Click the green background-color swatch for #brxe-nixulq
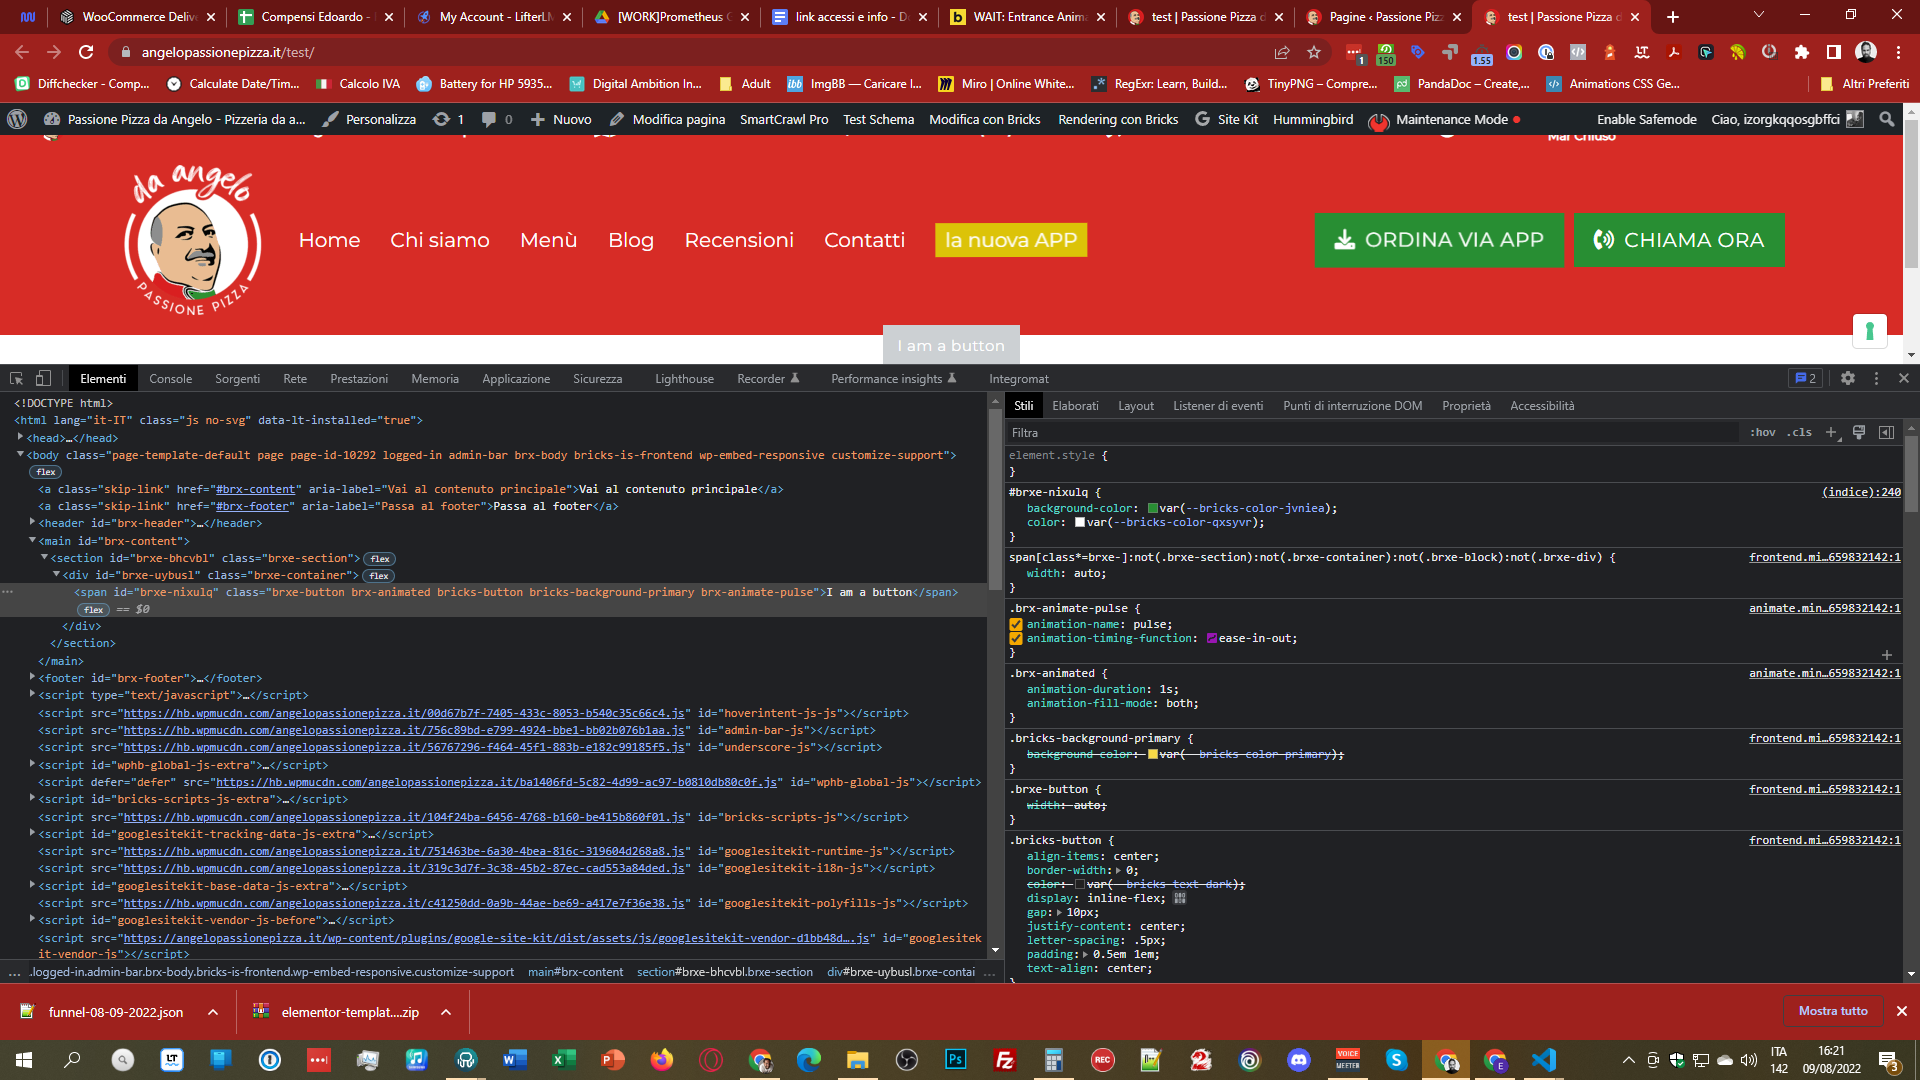1920x1080 pixels. click(x=1153, y=508)
